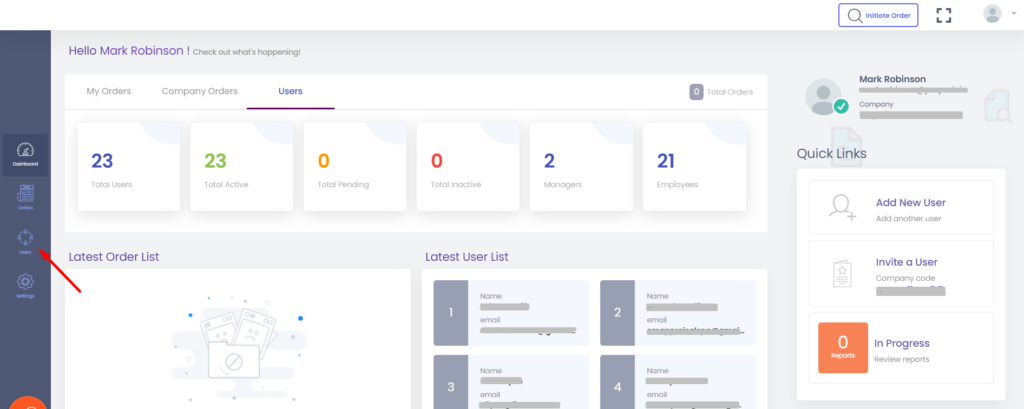Viewport: 1024px width, 409px height.
Task: Switch to the My Orders tab
Action: 108,91
